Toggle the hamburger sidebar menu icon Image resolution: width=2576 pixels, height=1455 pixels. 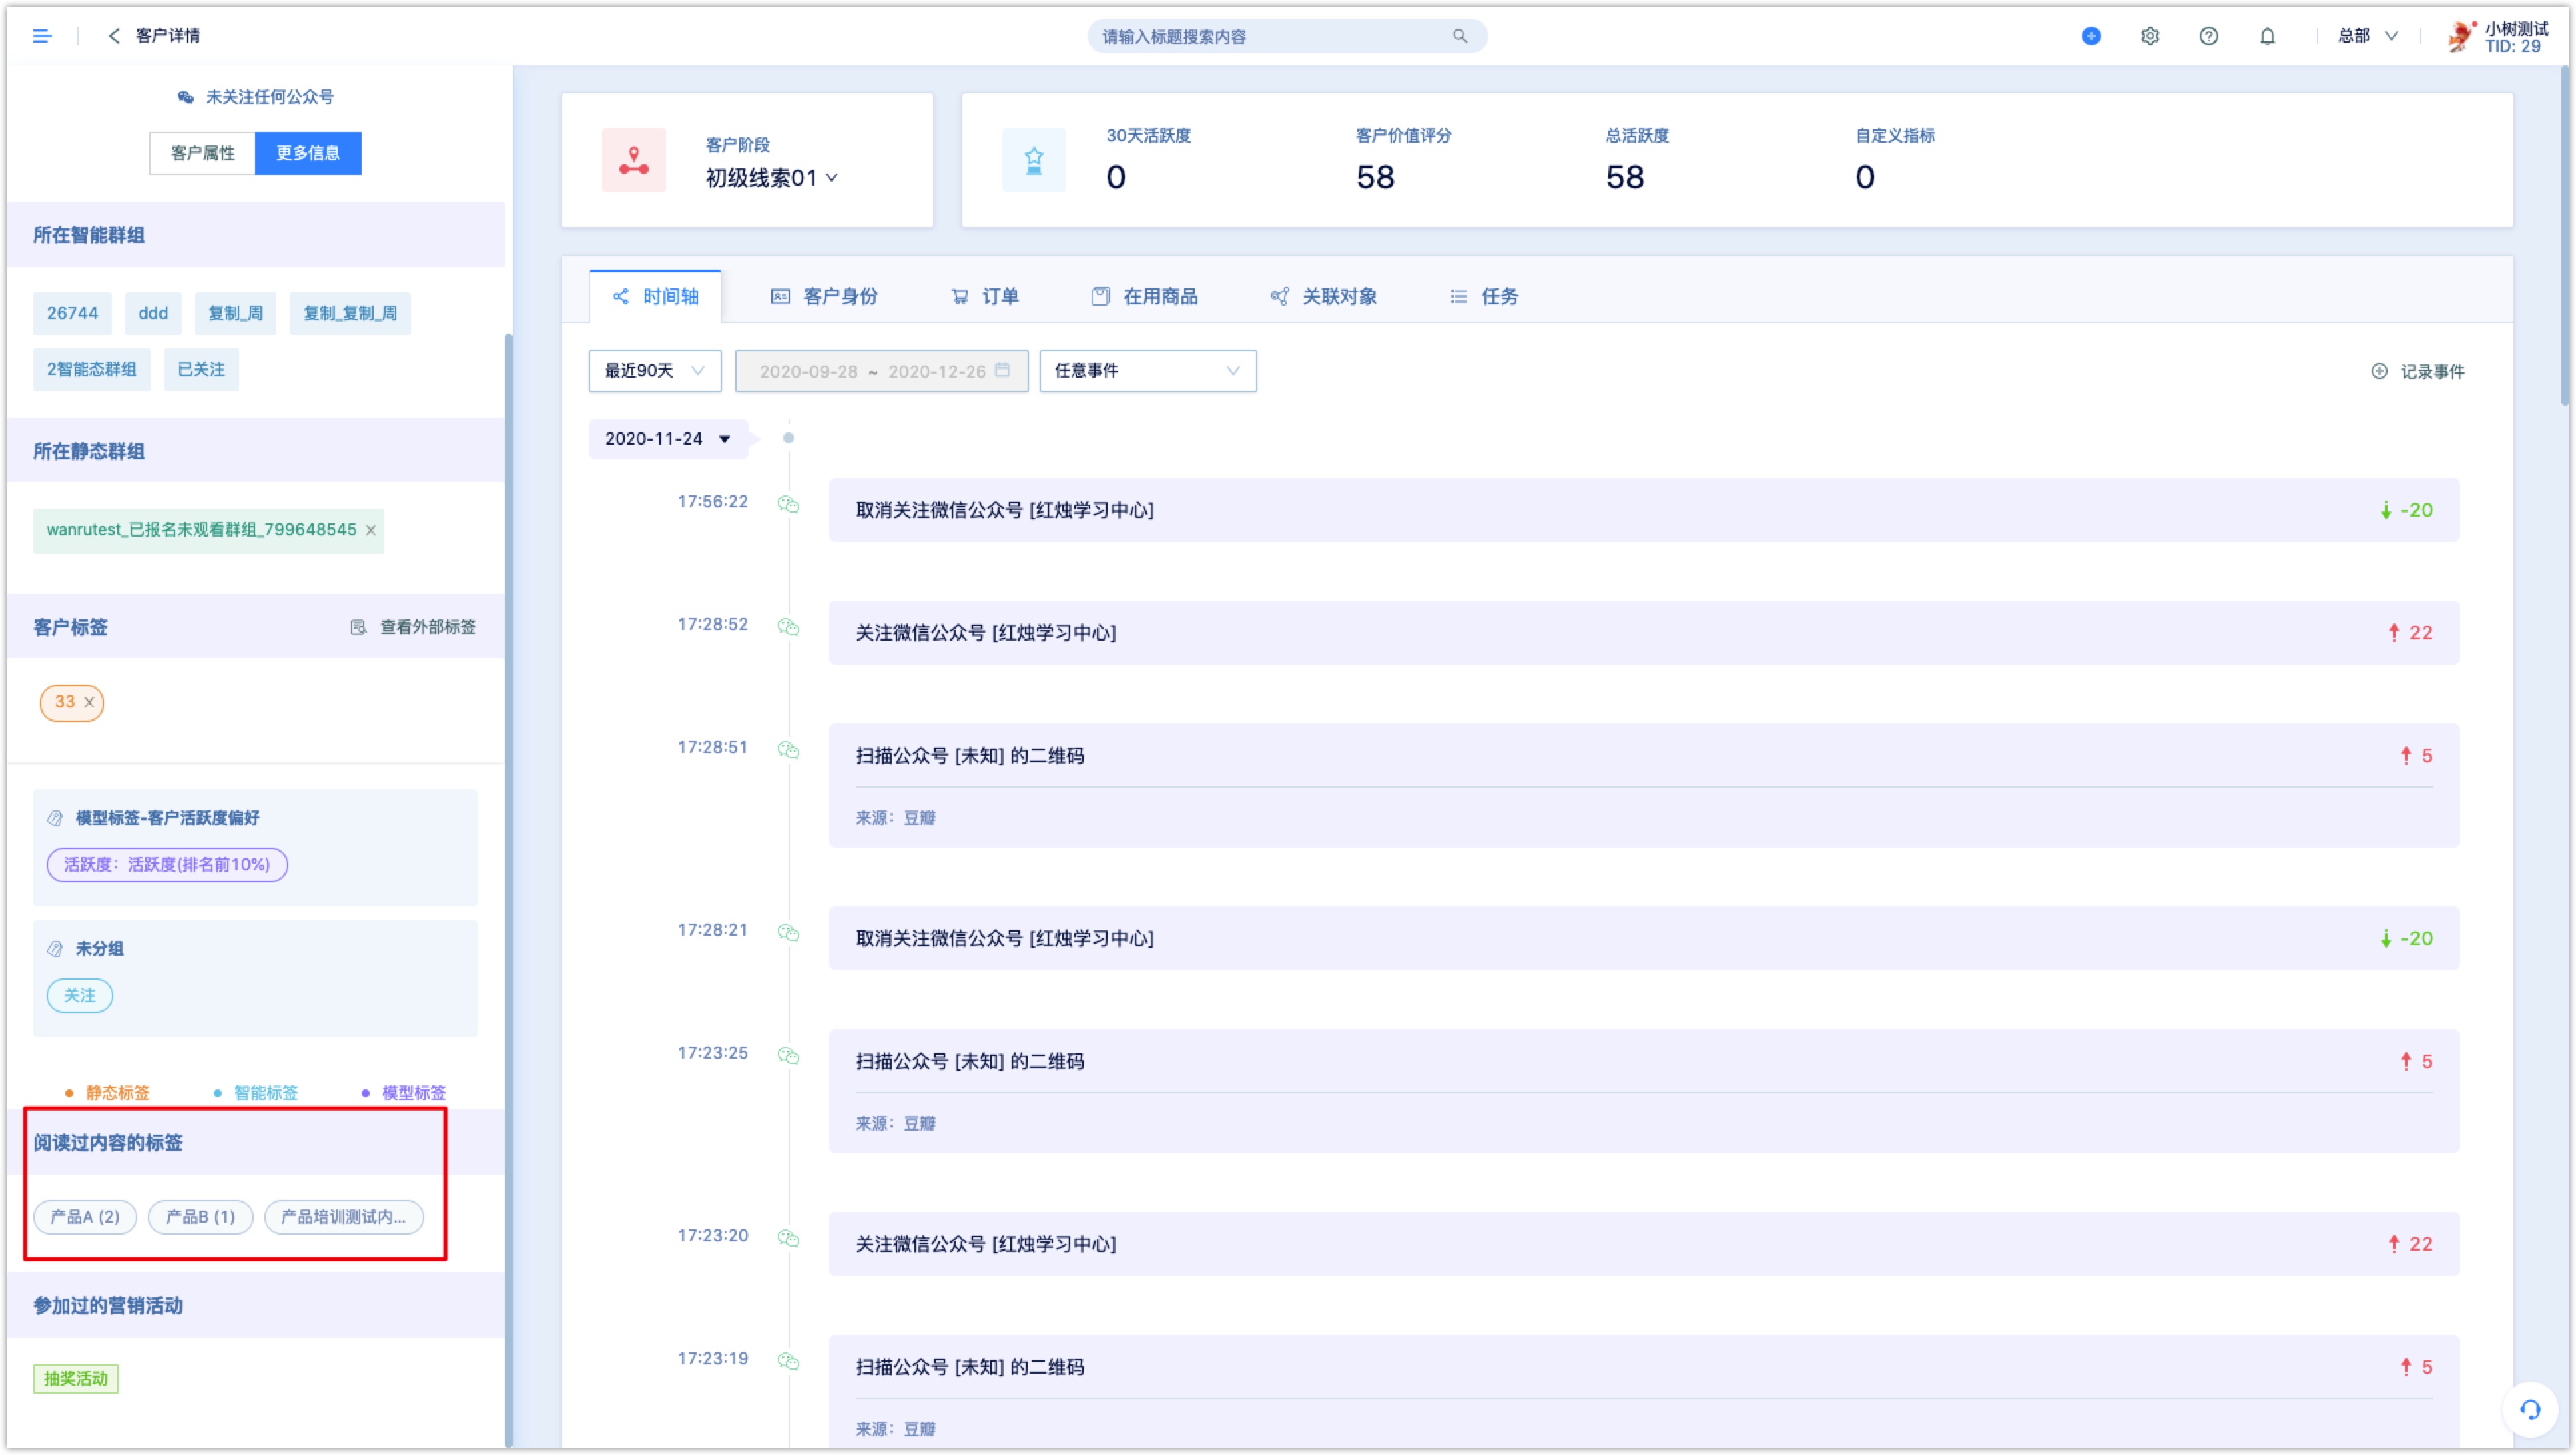pyautogui.click(x=41, y=36)
